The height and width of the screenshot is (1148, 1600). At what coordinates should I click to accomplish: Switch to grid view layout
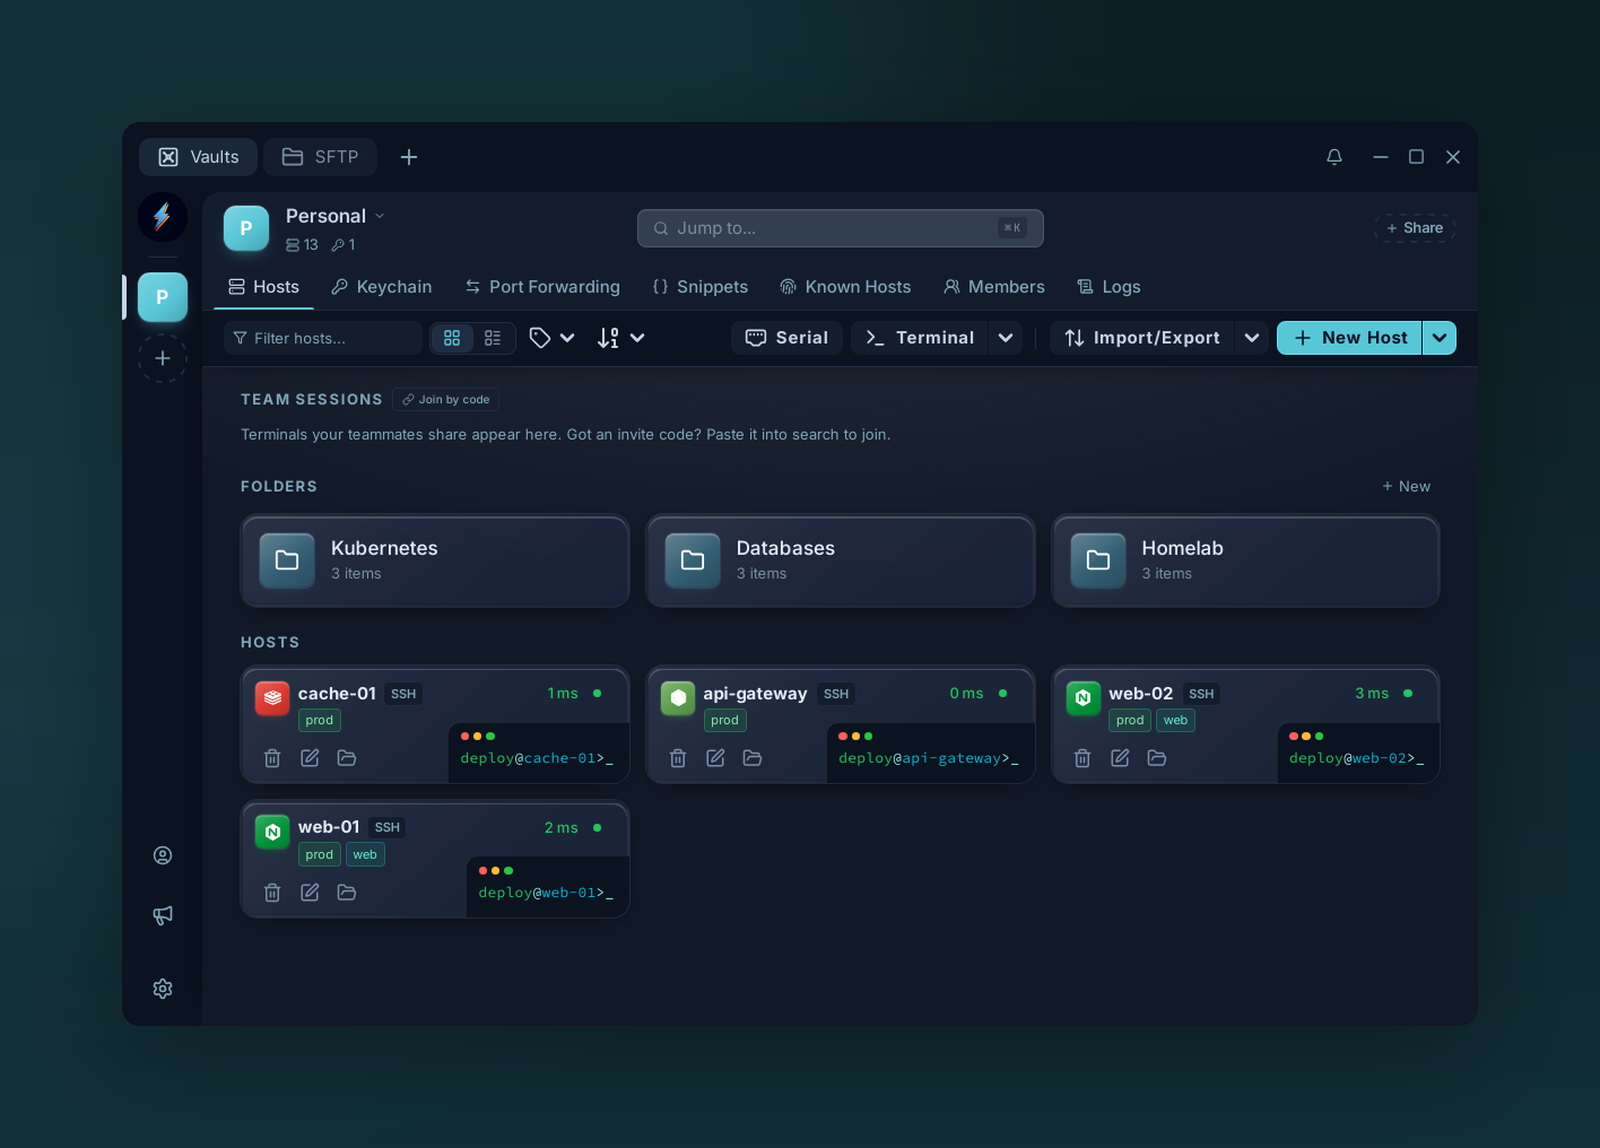452,338
